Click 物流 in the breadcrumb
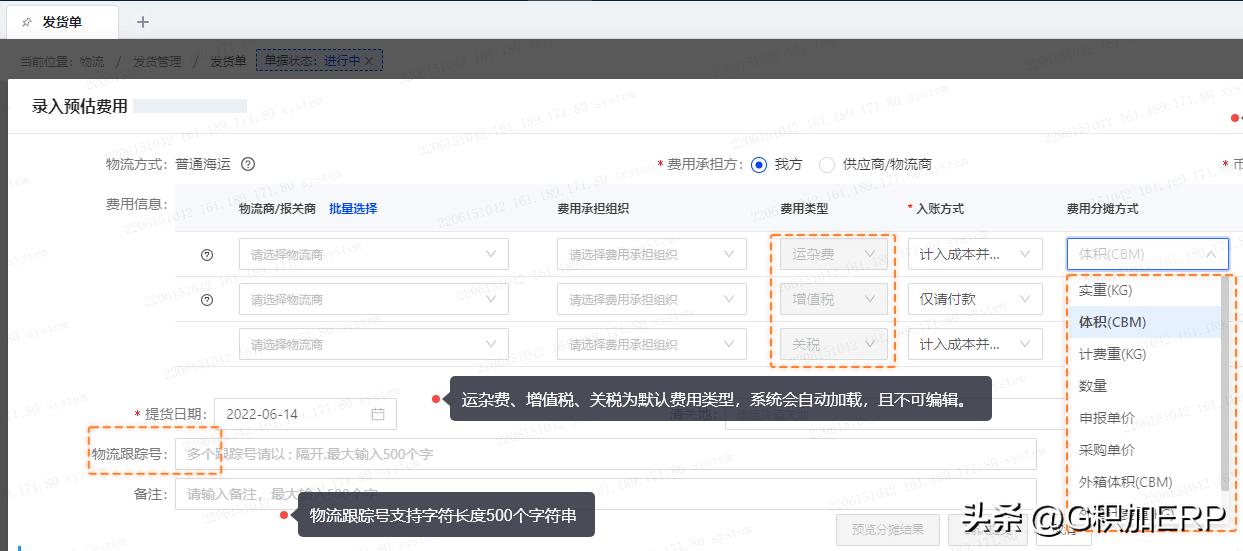The image size is (1243, 551). (x=92, y=61)
